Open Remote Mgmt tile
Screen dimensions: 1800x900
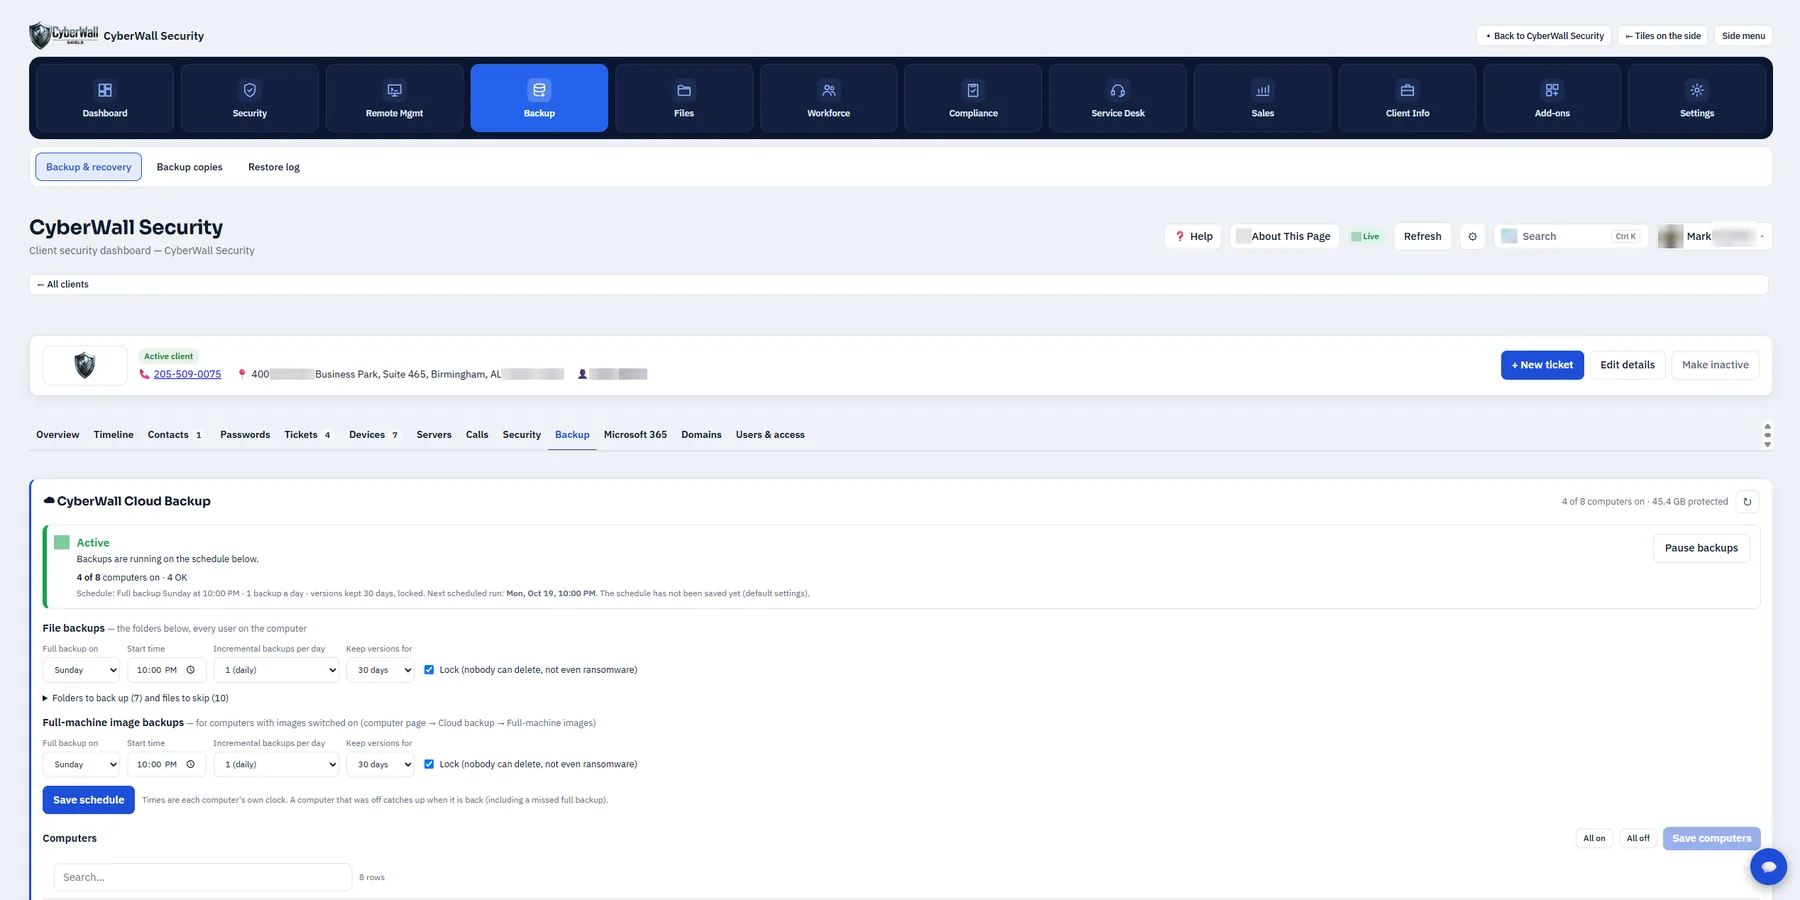pos(394,98)
